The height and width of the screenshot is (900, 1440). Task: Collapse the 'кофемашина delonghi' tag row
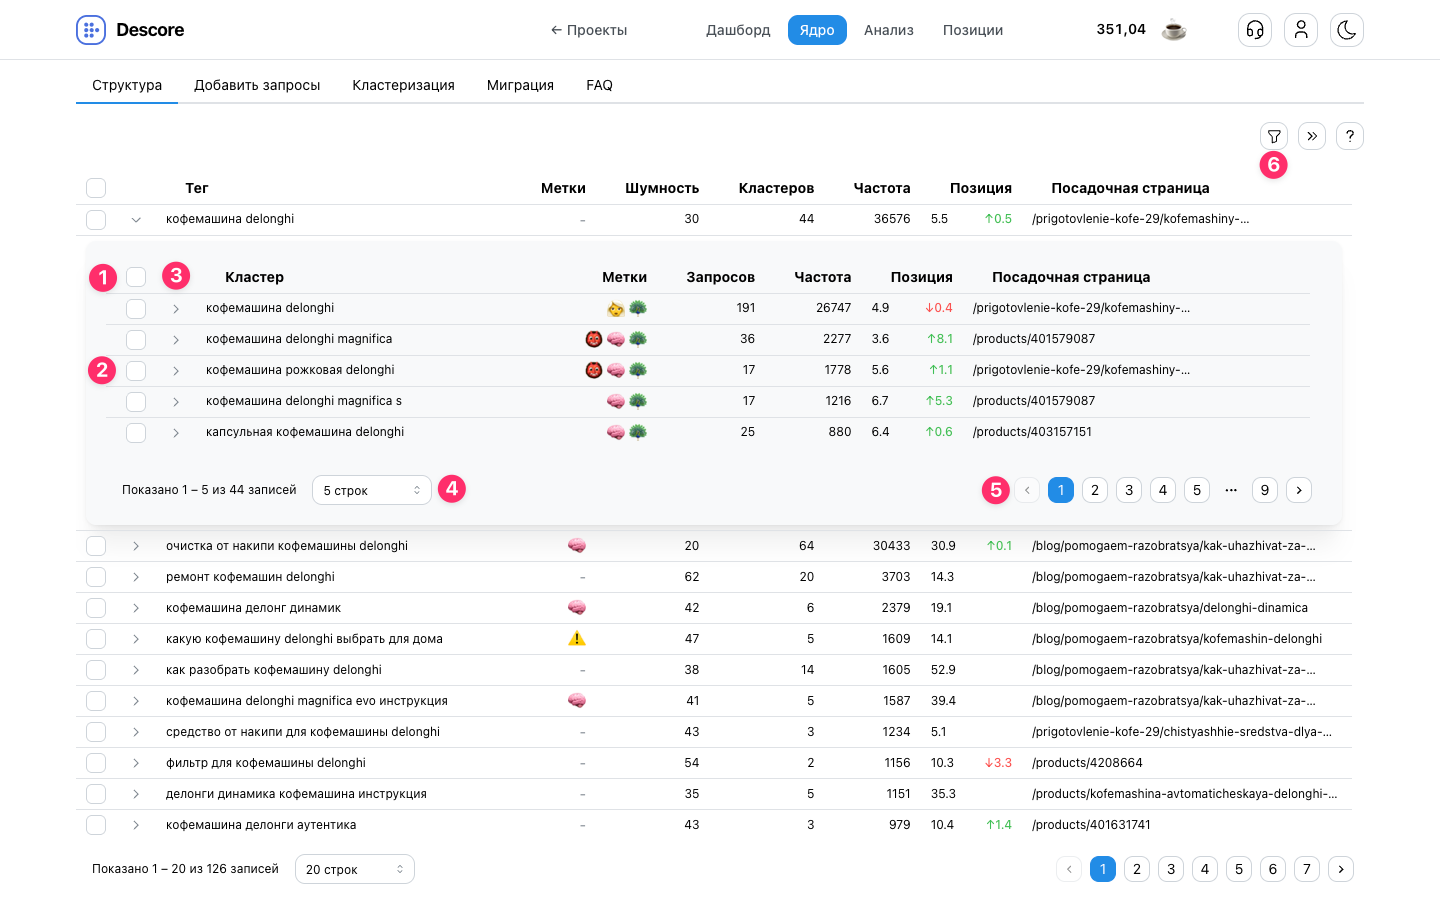(136, 219)
